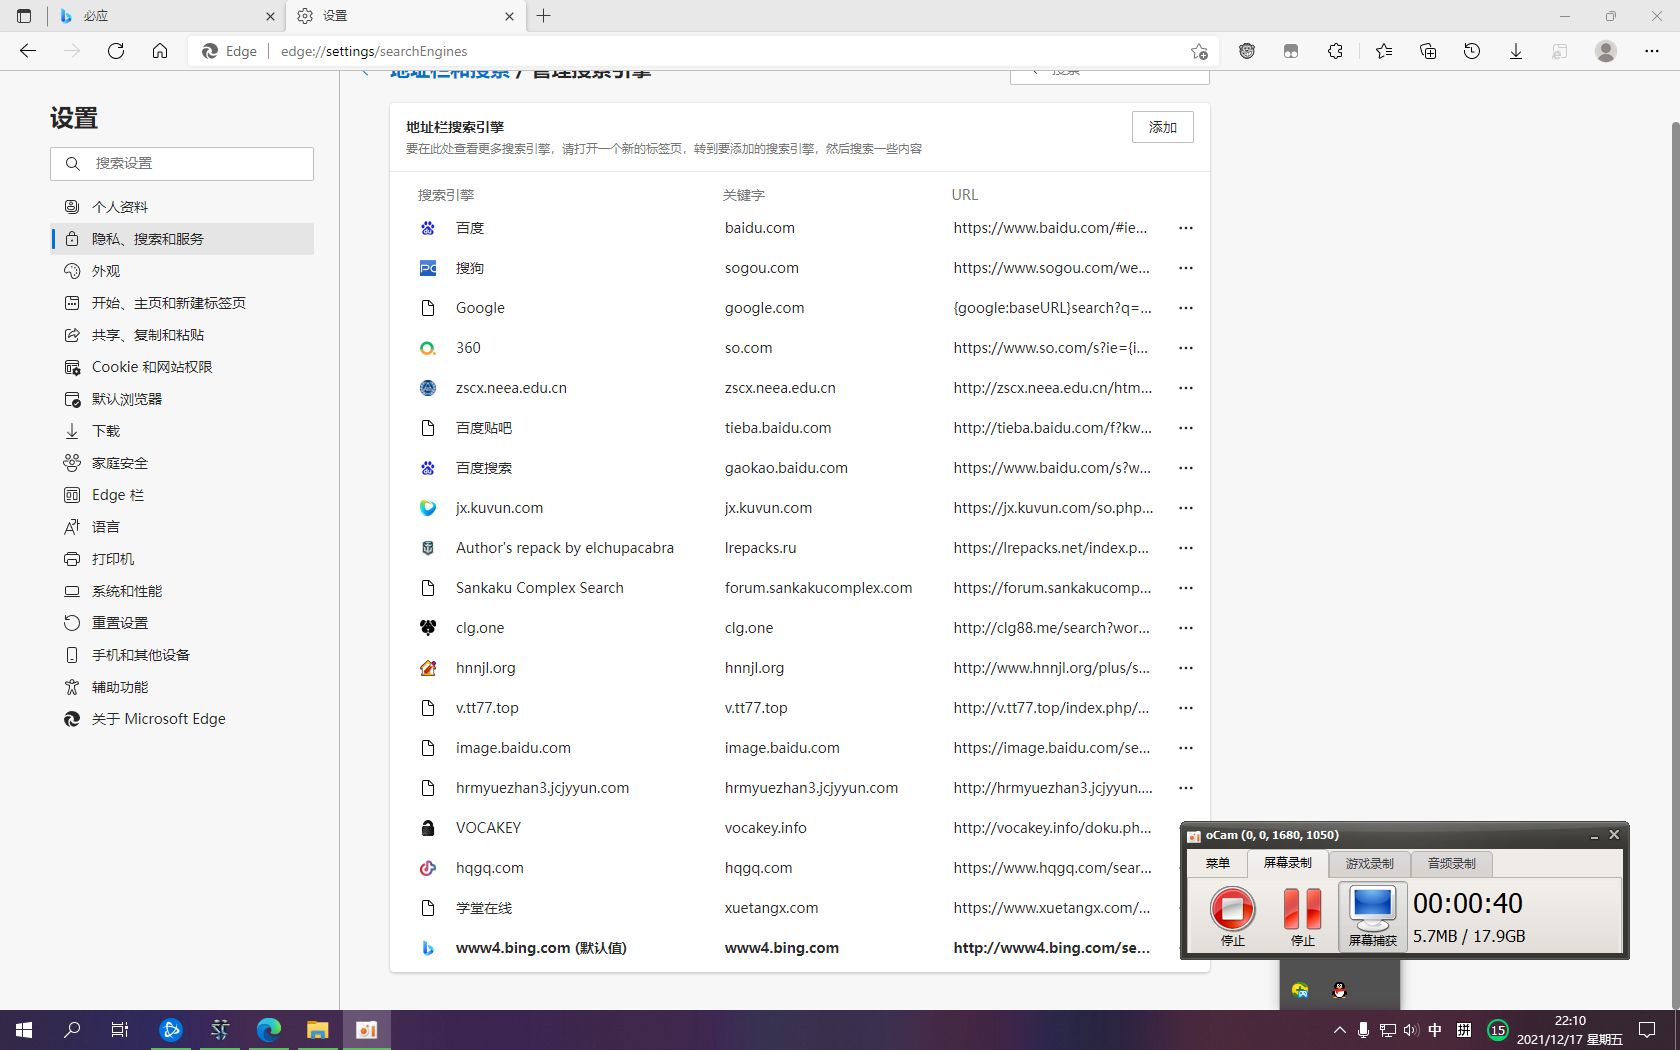This screenshot has width=1680, height=1050.
Task: Open 重置设置 section
Action: pos(182,623)
